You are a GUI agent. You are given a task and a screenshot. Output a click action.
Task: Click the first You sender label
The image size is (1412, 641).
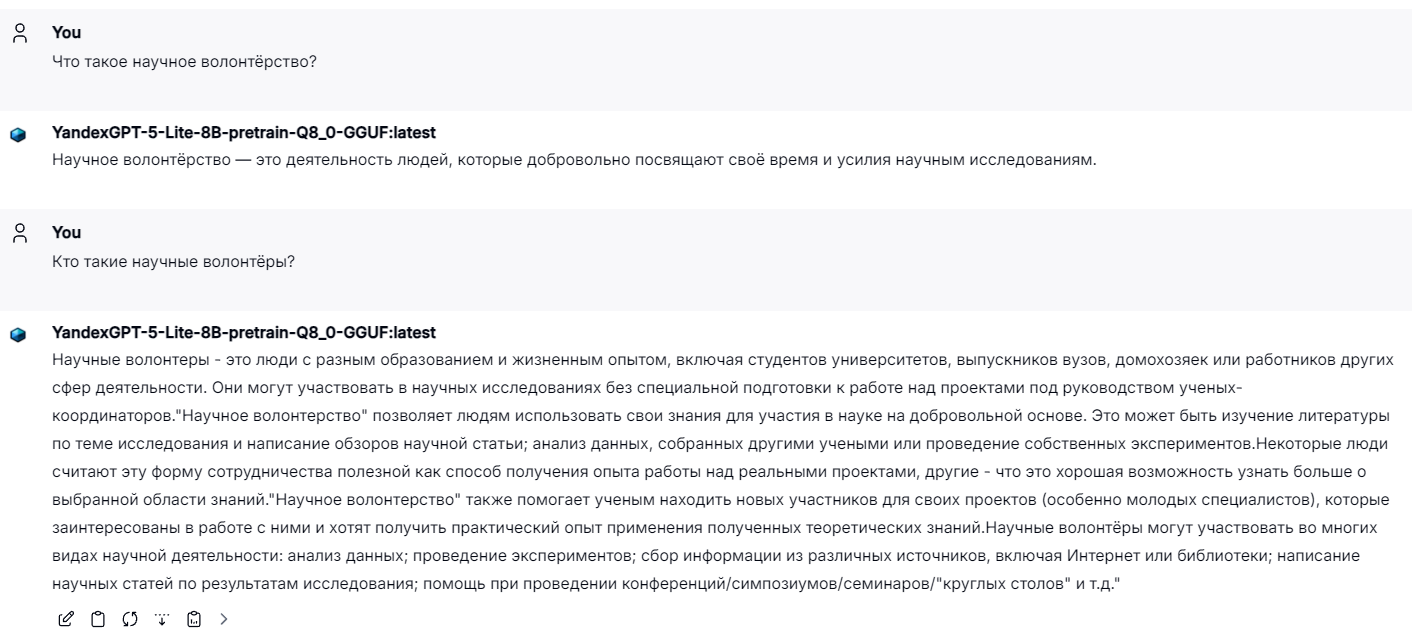click(66, 32)
